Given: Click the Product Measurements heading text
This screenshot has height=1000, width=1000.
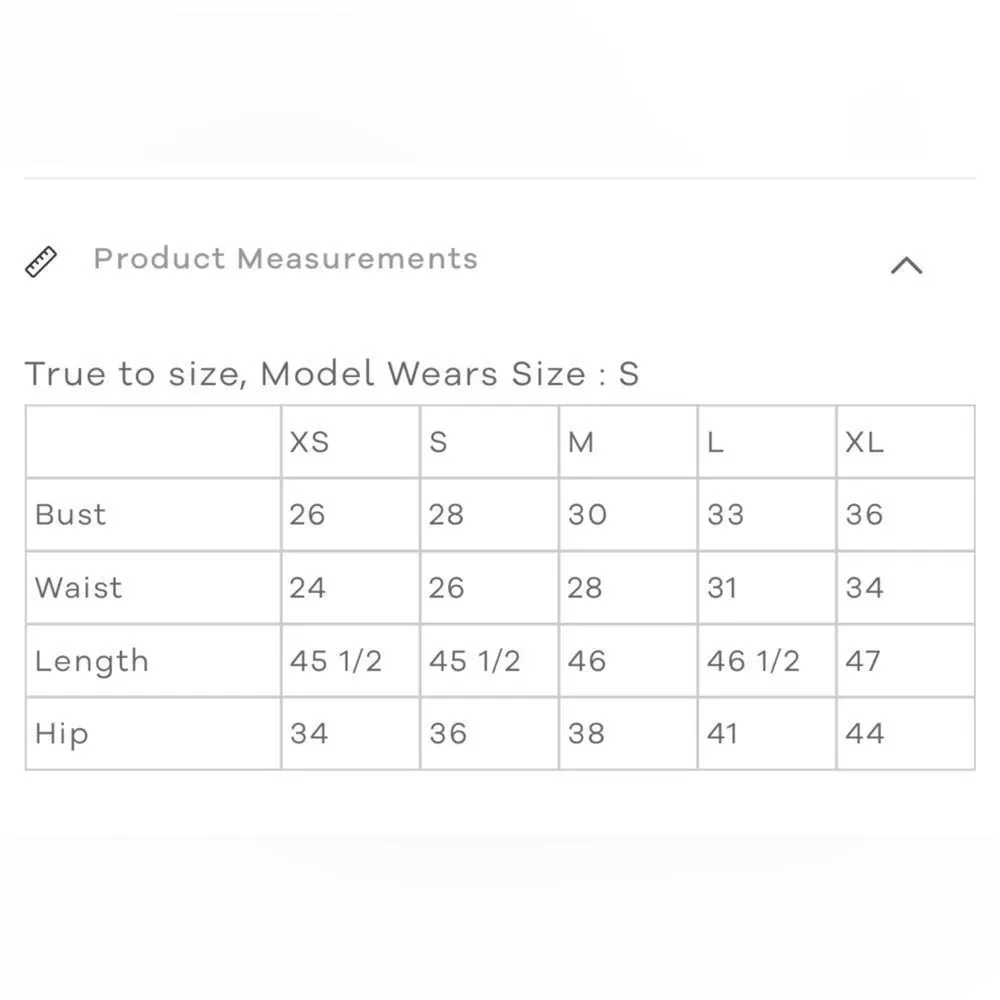Looking at the screenshot, I should [285, 259].
